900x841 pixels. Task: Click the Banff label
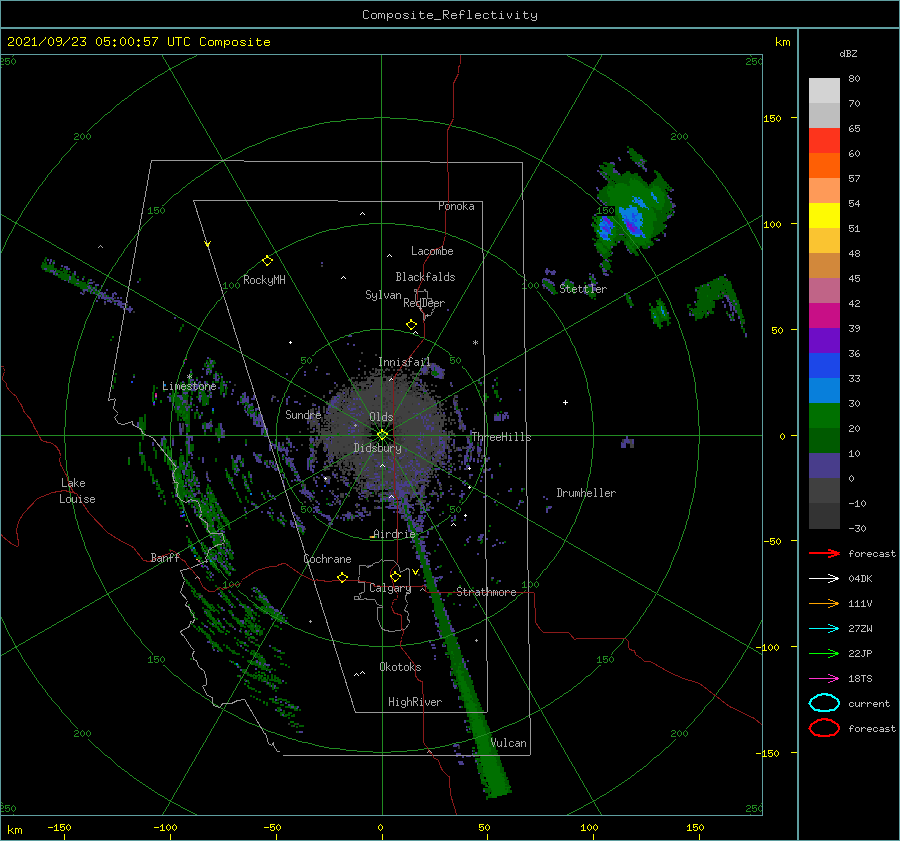(165, 558)
